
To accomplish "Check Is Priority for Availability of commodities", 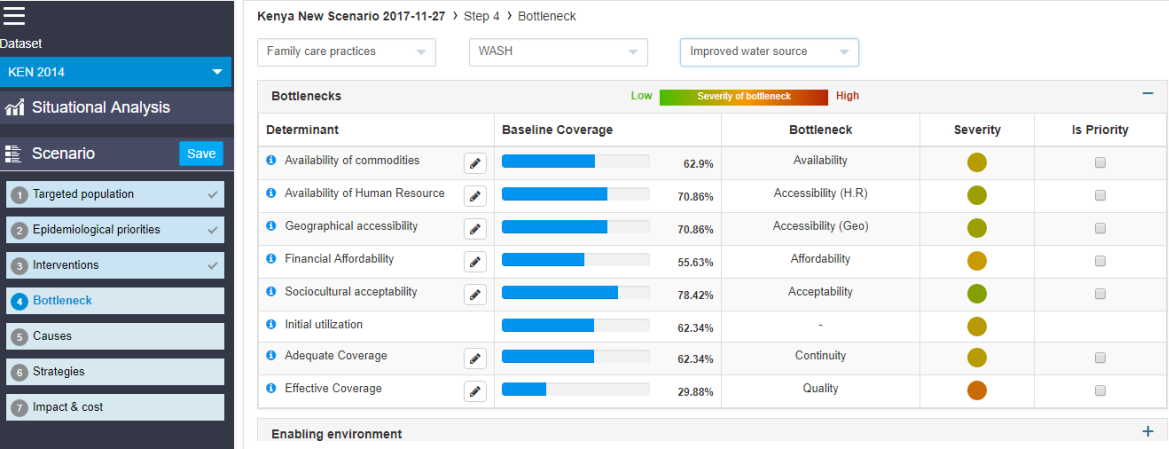I will pos(1100,163).
